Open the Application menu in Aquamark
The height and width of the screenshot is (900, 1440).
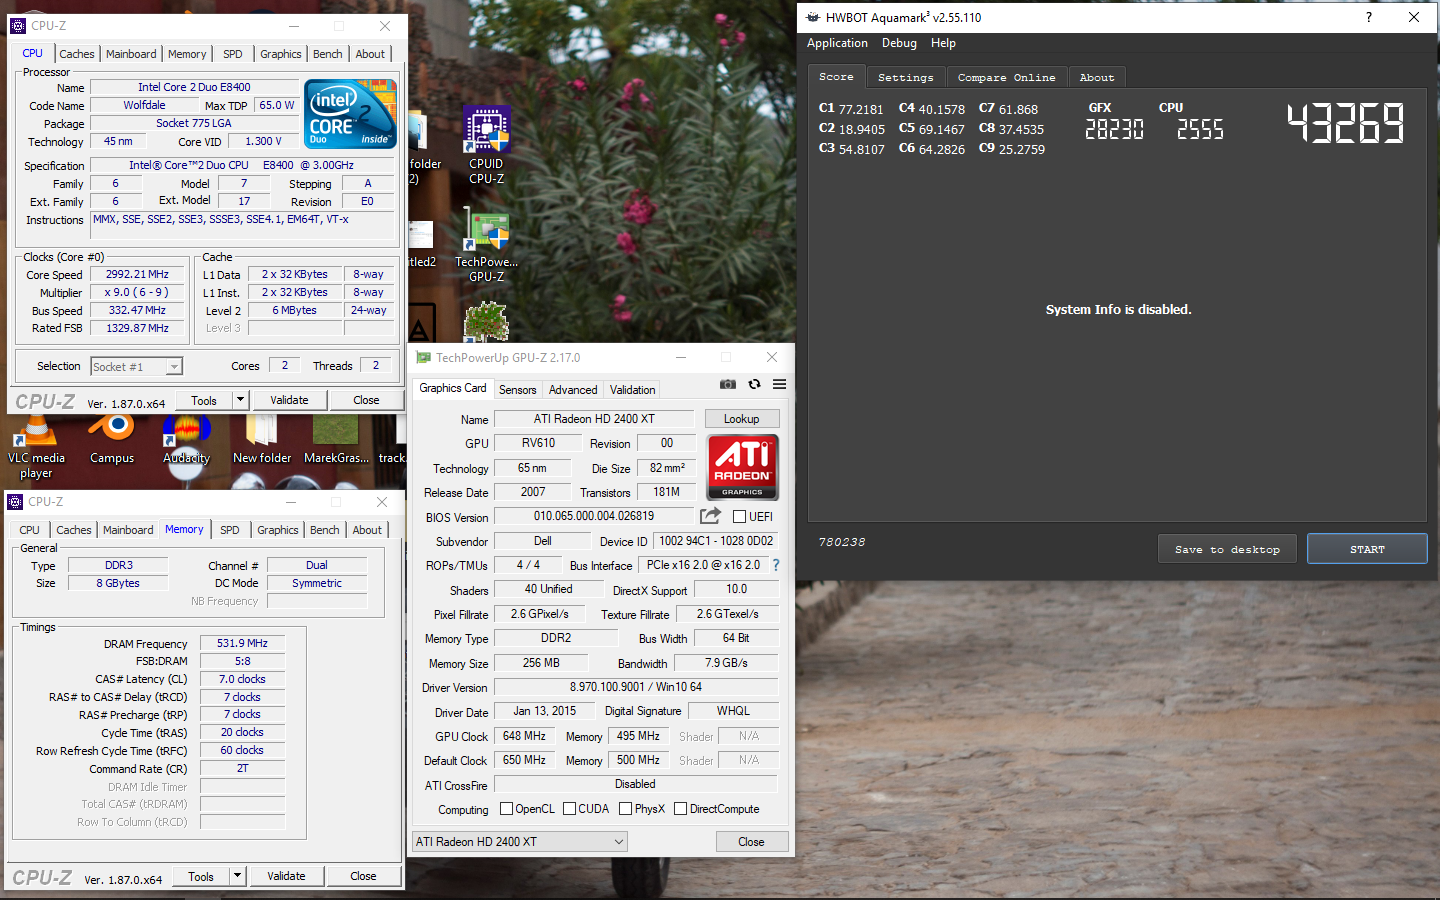point(837,43)
